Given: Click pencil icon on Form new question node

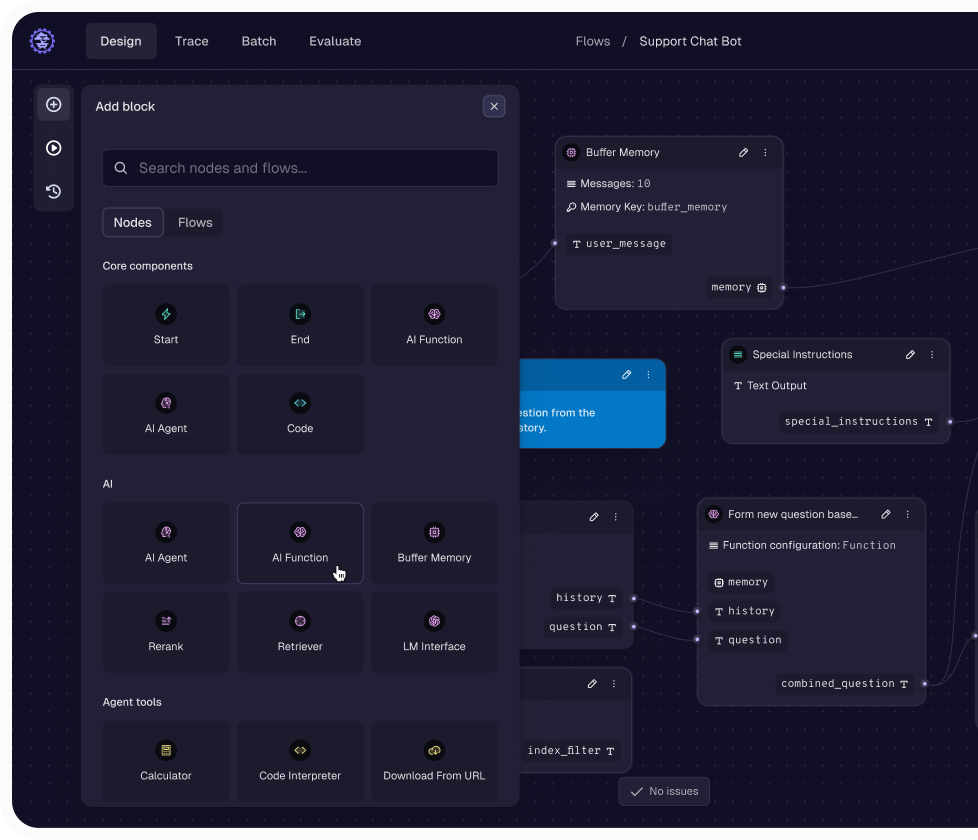Looking at the screenshot, I should pos(885,515).
